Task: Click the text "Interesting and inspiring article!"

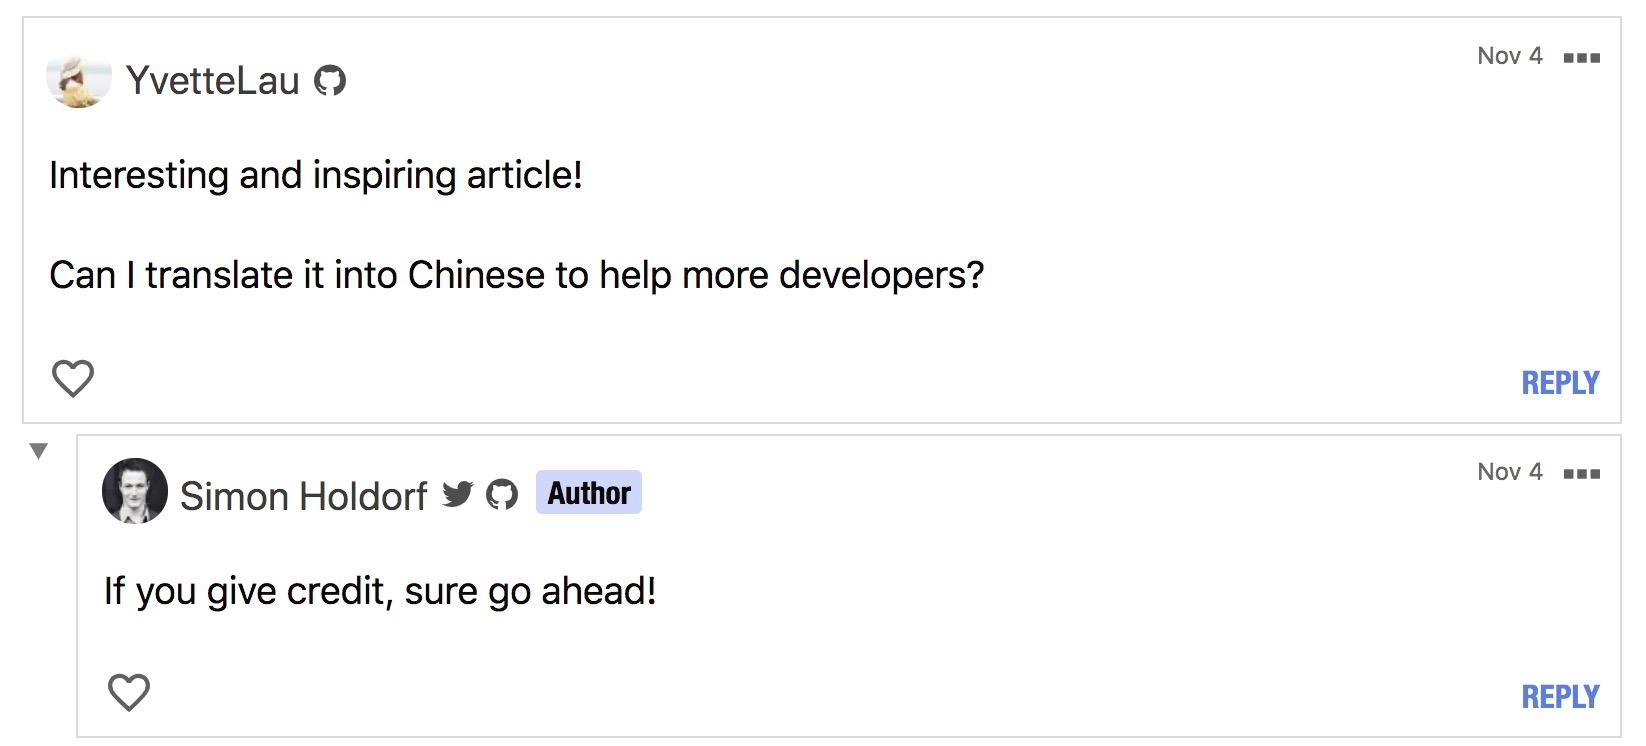Action: coord(316,175)
